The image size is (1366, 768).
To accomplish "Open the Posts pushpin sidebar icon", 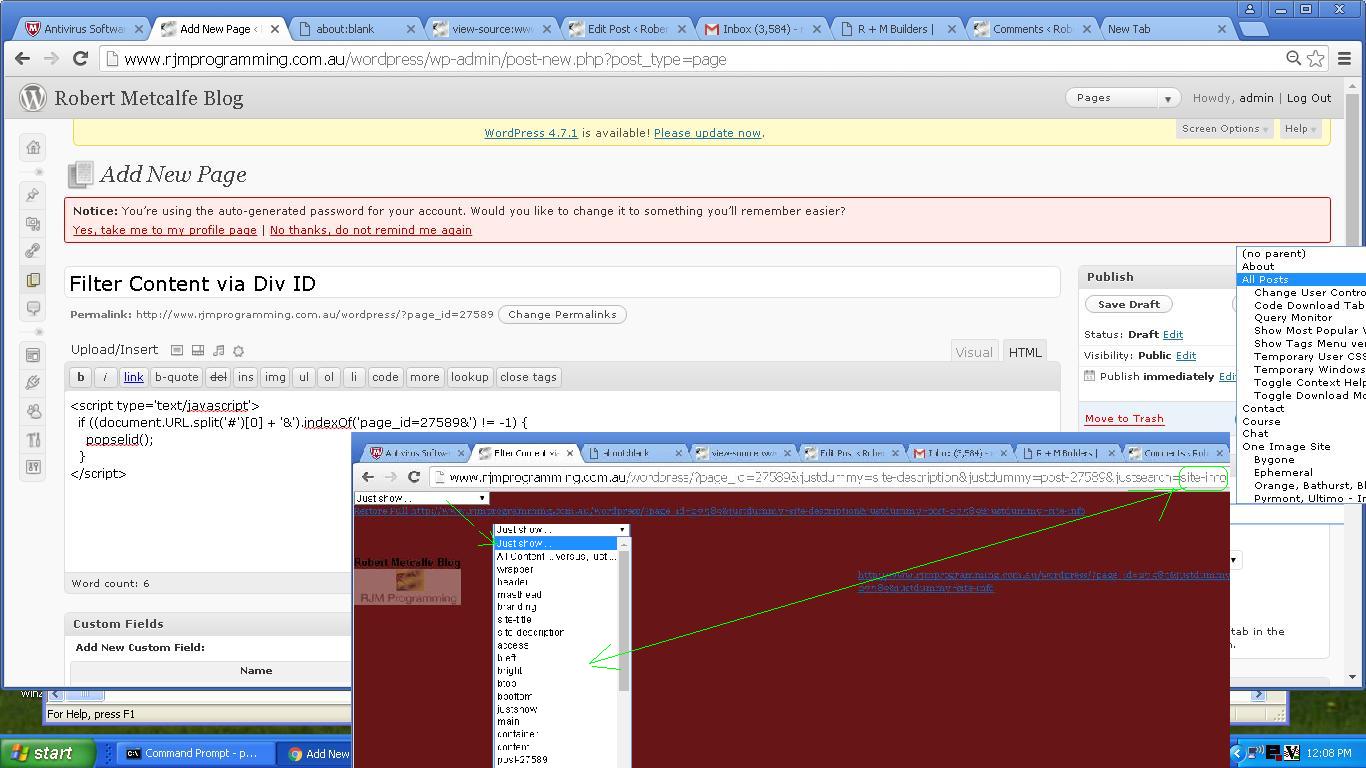I will pos(33,195).
